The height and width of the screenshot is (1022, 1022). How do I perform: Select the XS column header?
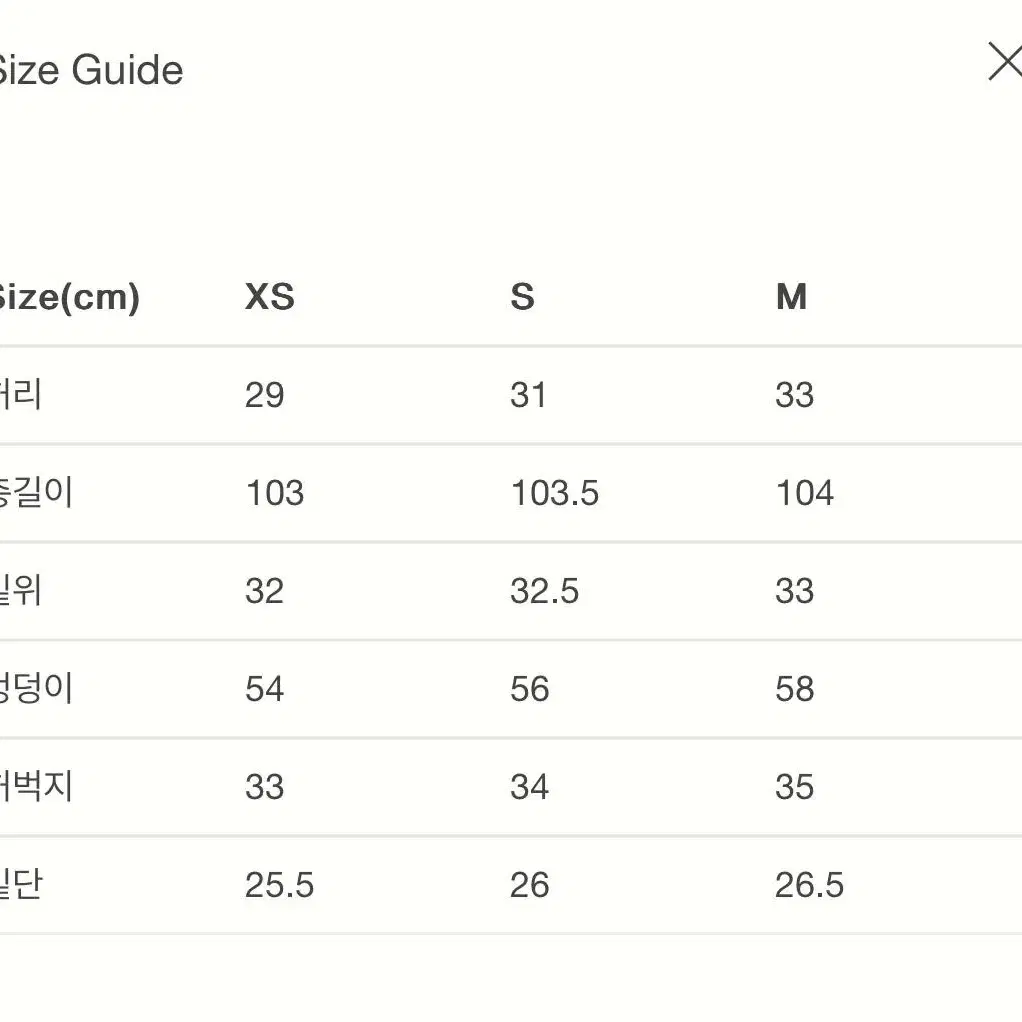pyautogui.click(x=270, y=297)
